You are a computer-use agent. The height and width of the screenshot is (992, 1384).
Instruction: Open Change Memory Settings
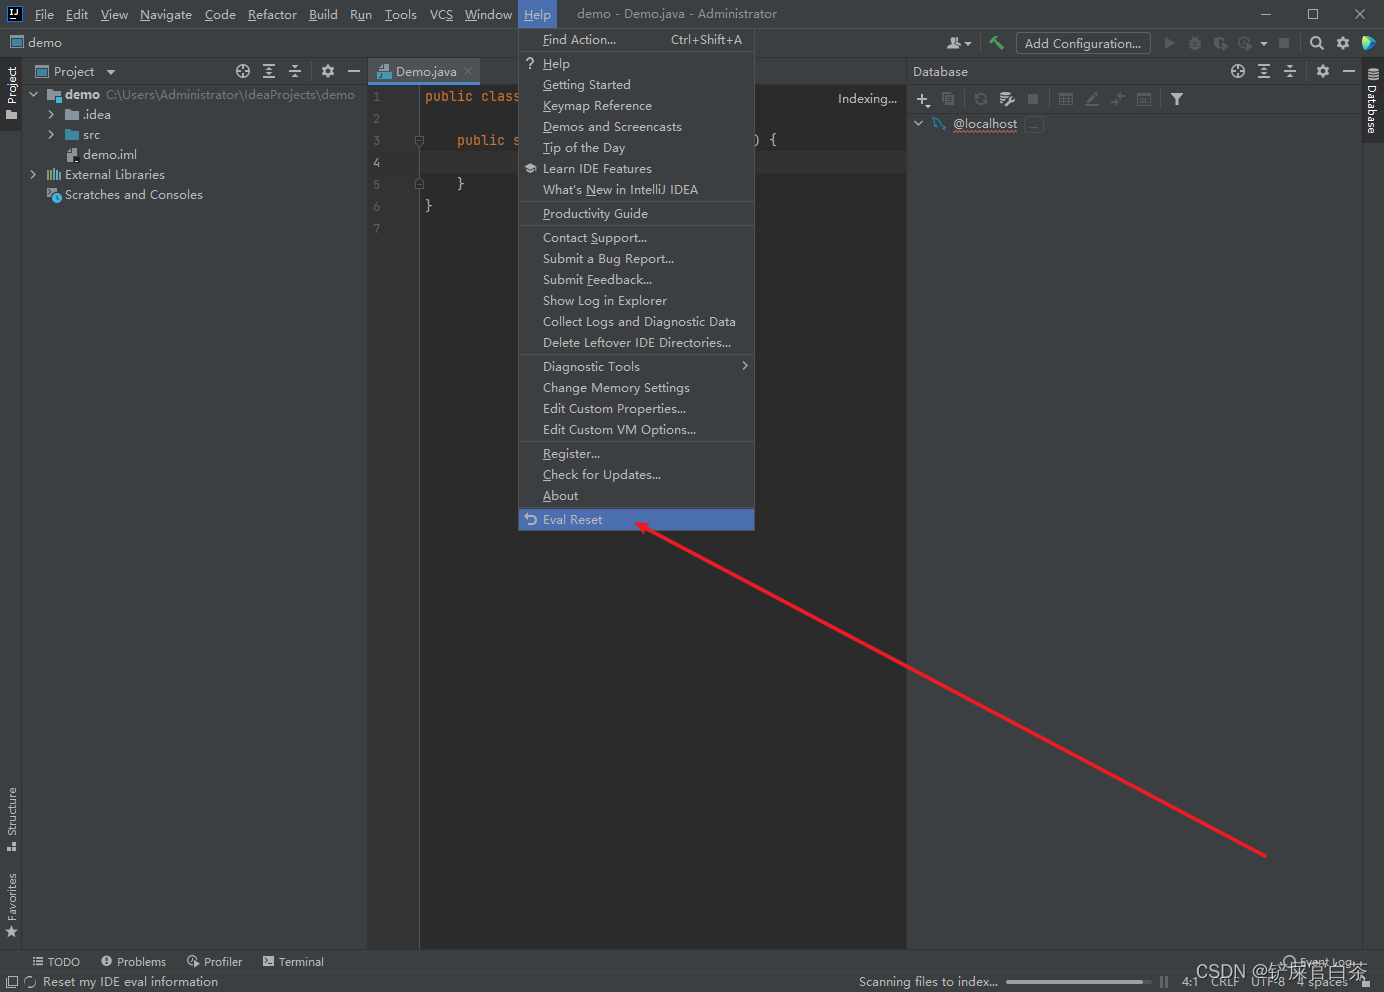point(636,388)
